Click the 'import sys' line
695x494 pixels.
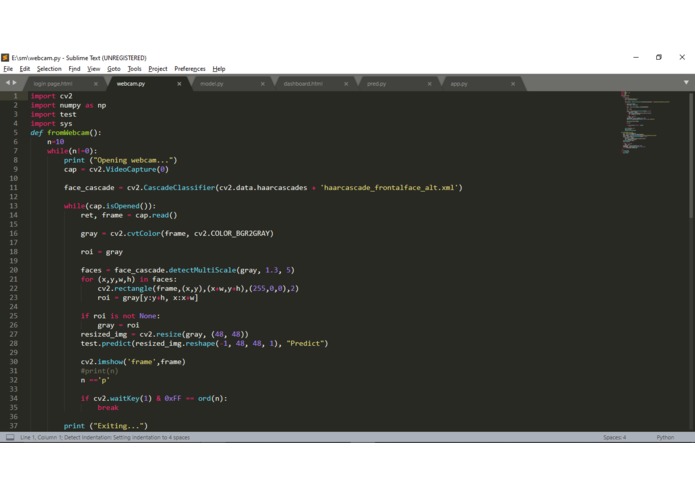pos(51,124)
